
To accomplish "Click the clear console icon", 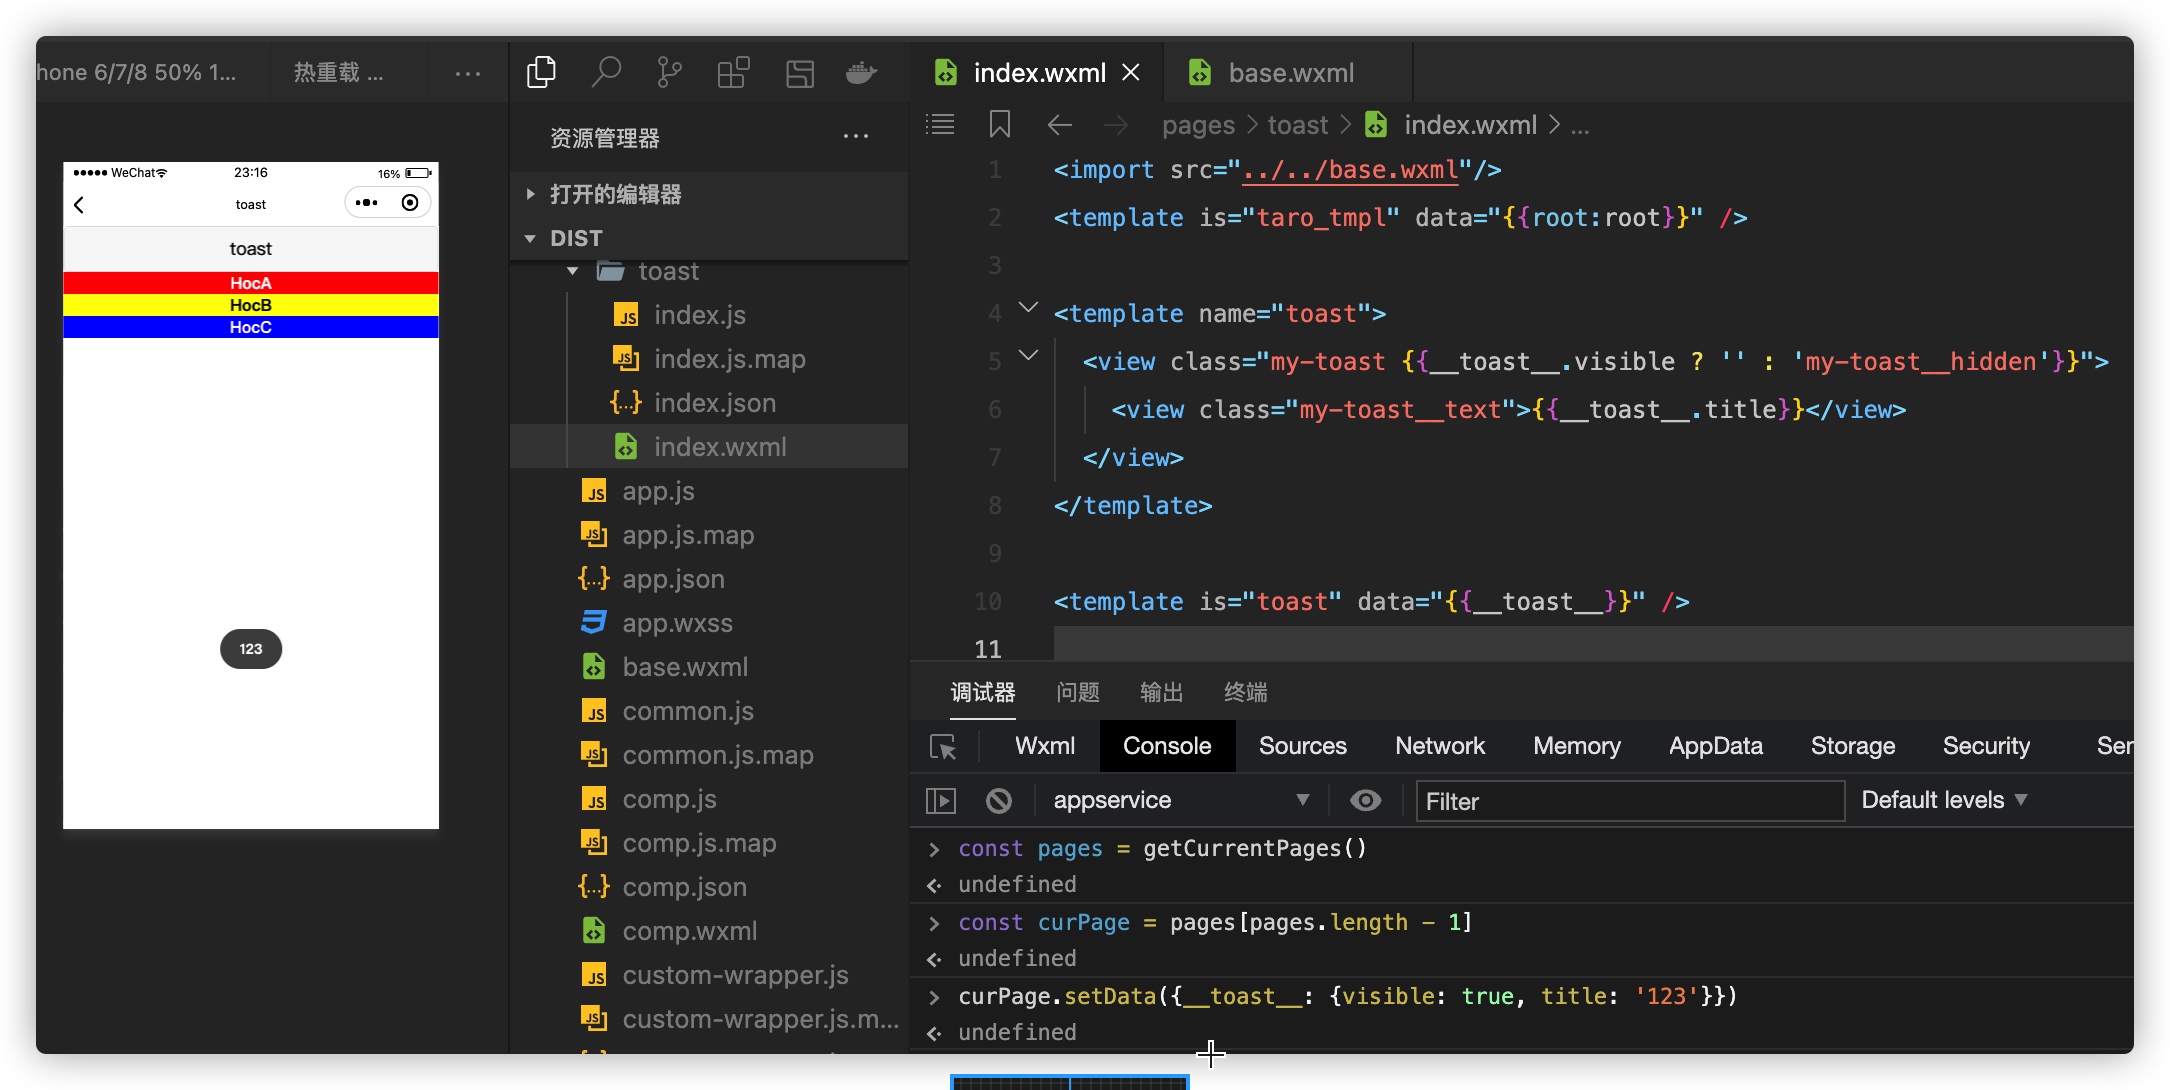I will pyautogui.click(x=998, y=800).
